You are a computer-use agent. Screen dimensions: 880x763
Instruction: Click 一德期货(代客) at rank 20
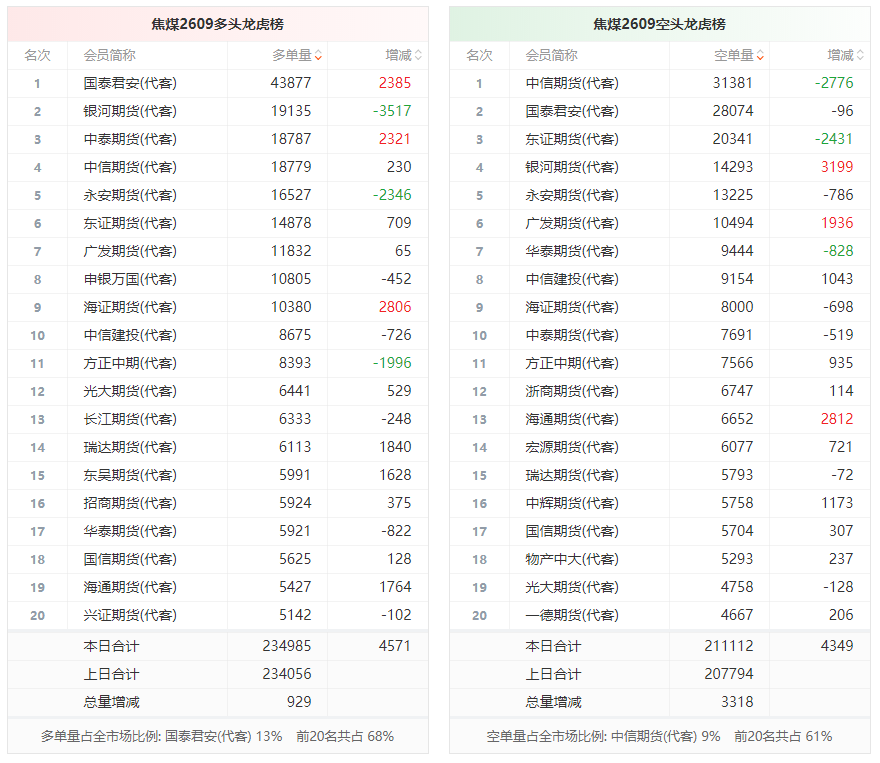pos(572,615)
